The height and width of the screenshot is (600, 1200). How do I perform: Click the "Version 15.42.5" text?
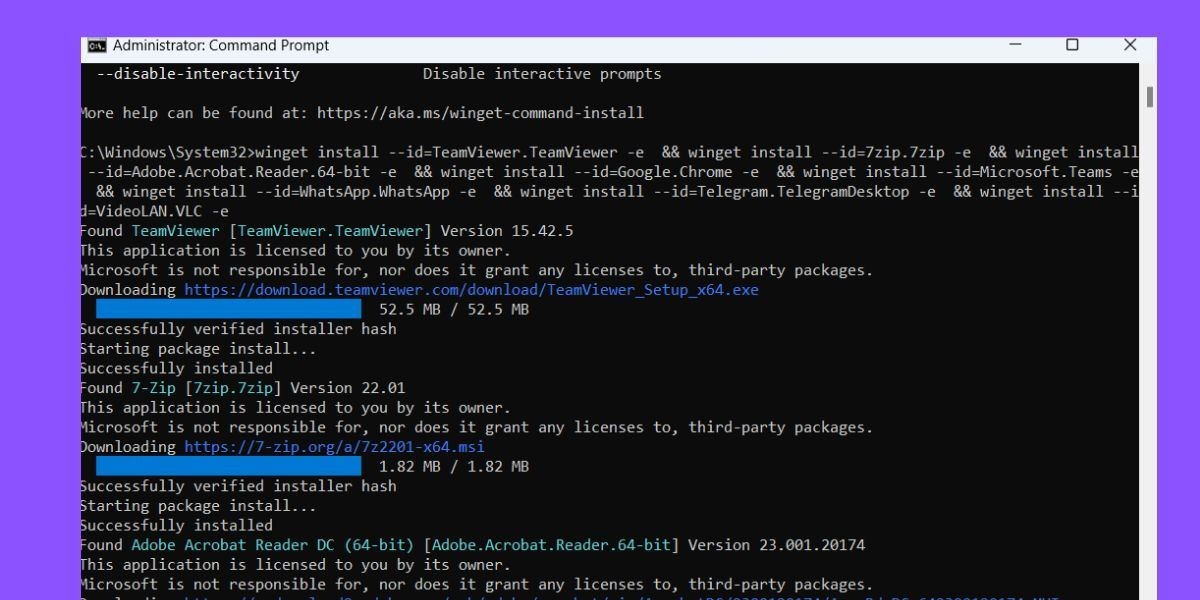[x=507, y=231]
